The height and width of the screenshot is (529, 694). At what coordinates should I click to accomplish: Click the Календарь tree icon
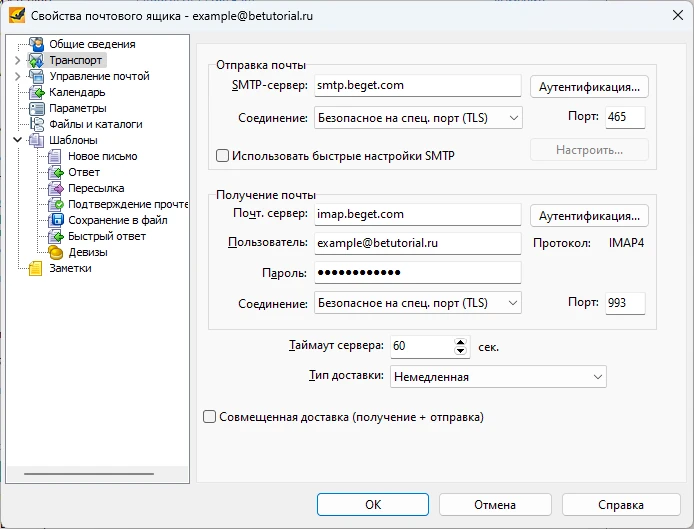(36, 92)
